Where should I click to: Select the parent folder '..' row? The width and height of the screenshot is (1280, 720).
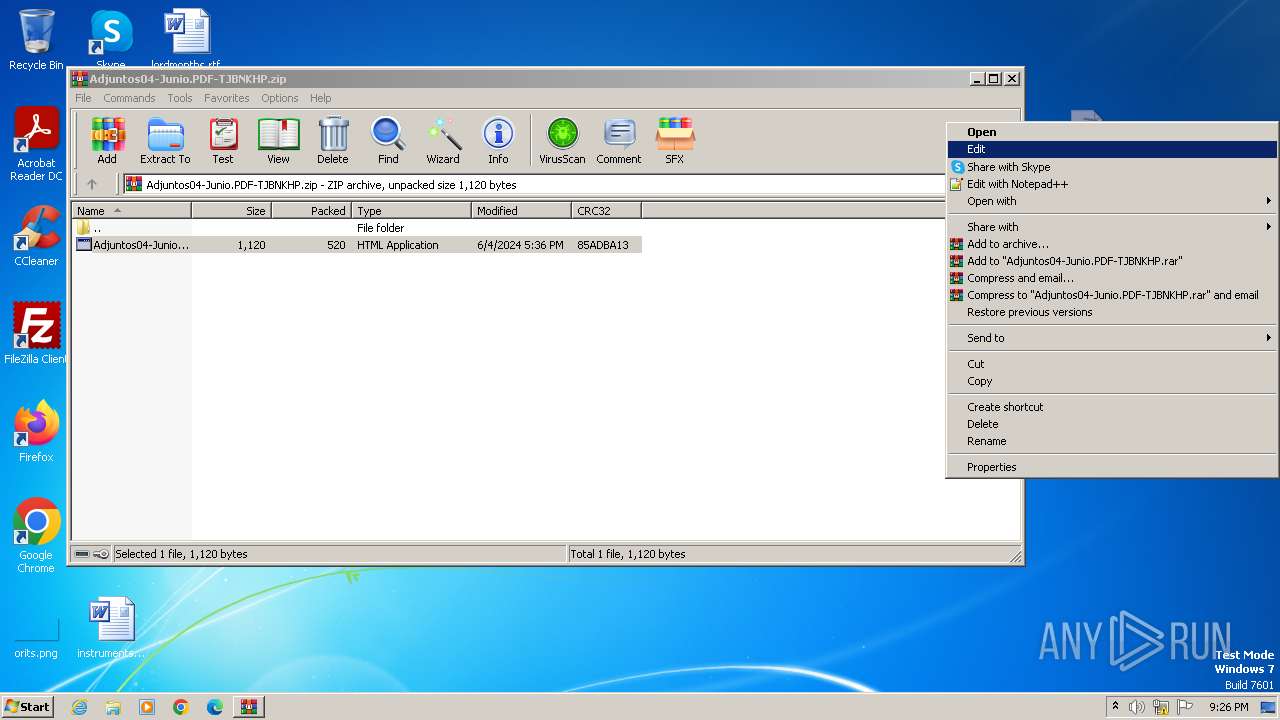(x=357, y=228)
